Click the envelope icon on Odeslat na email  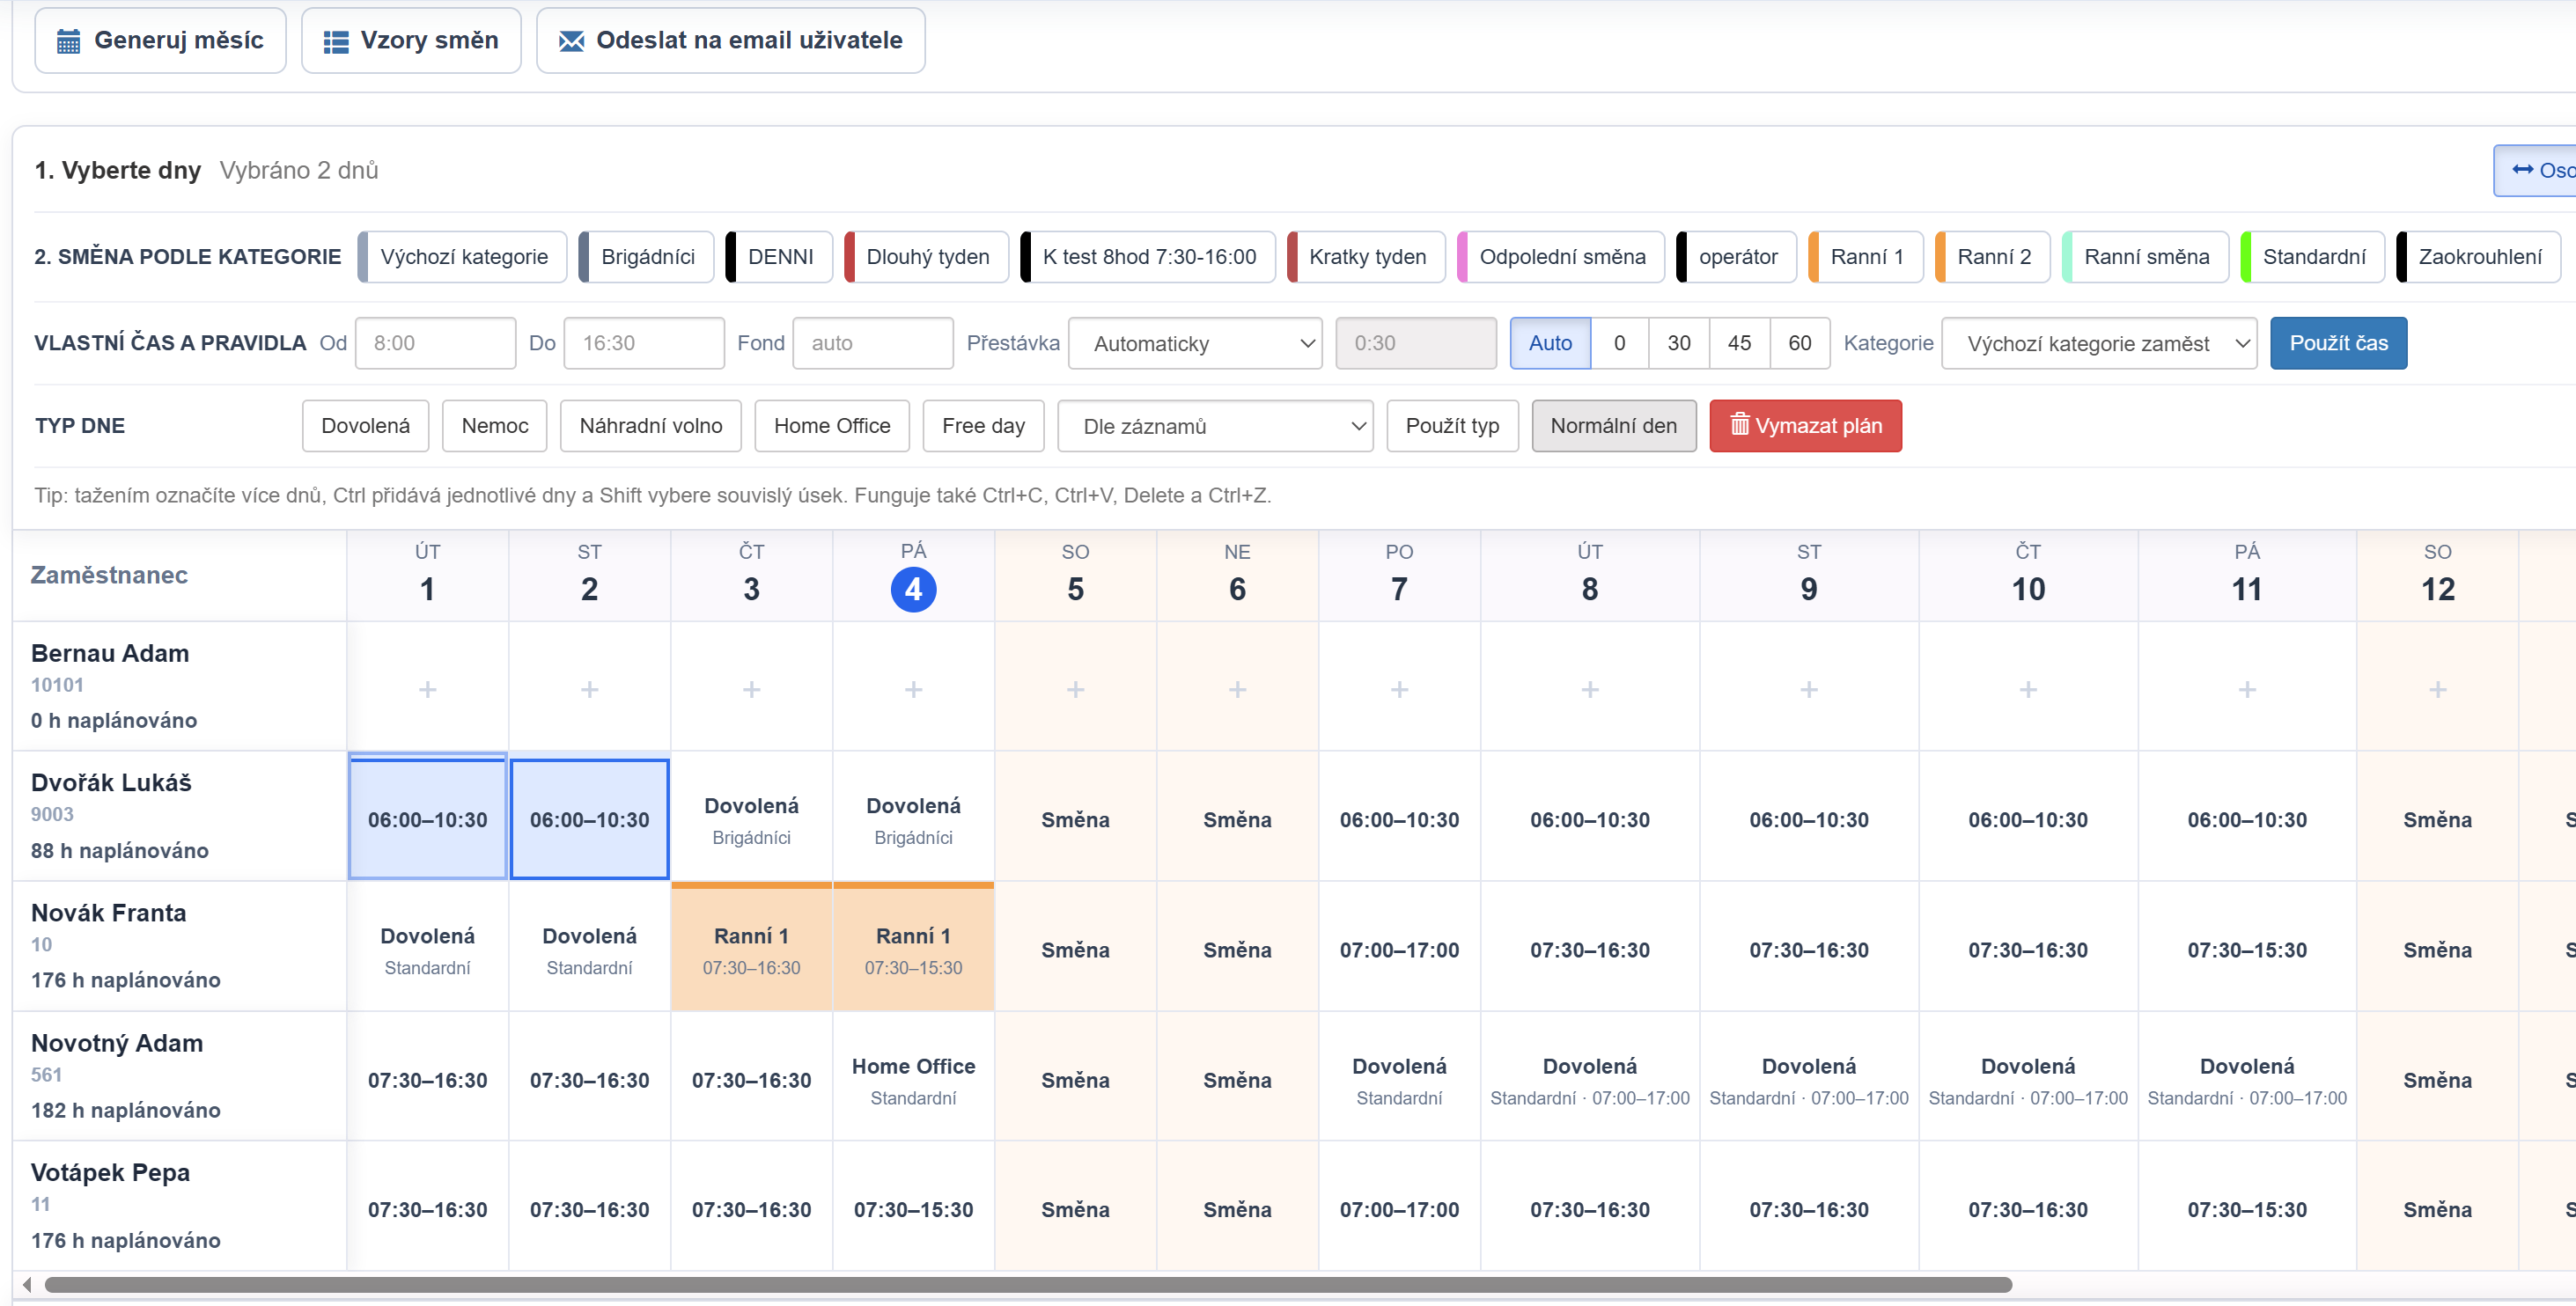[x=571, y=41]
